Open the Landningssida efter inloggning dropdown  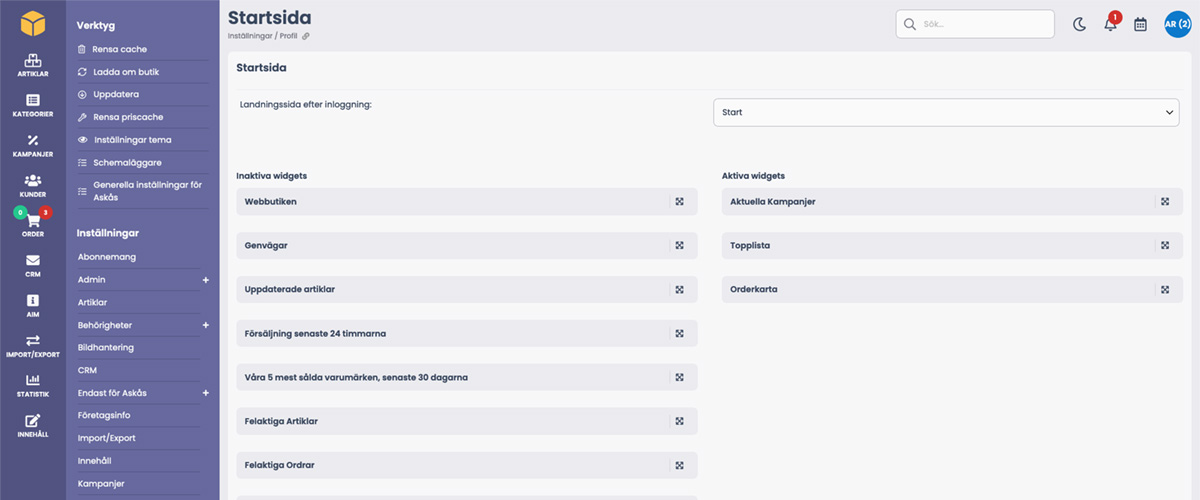click(x=946, y=112)
